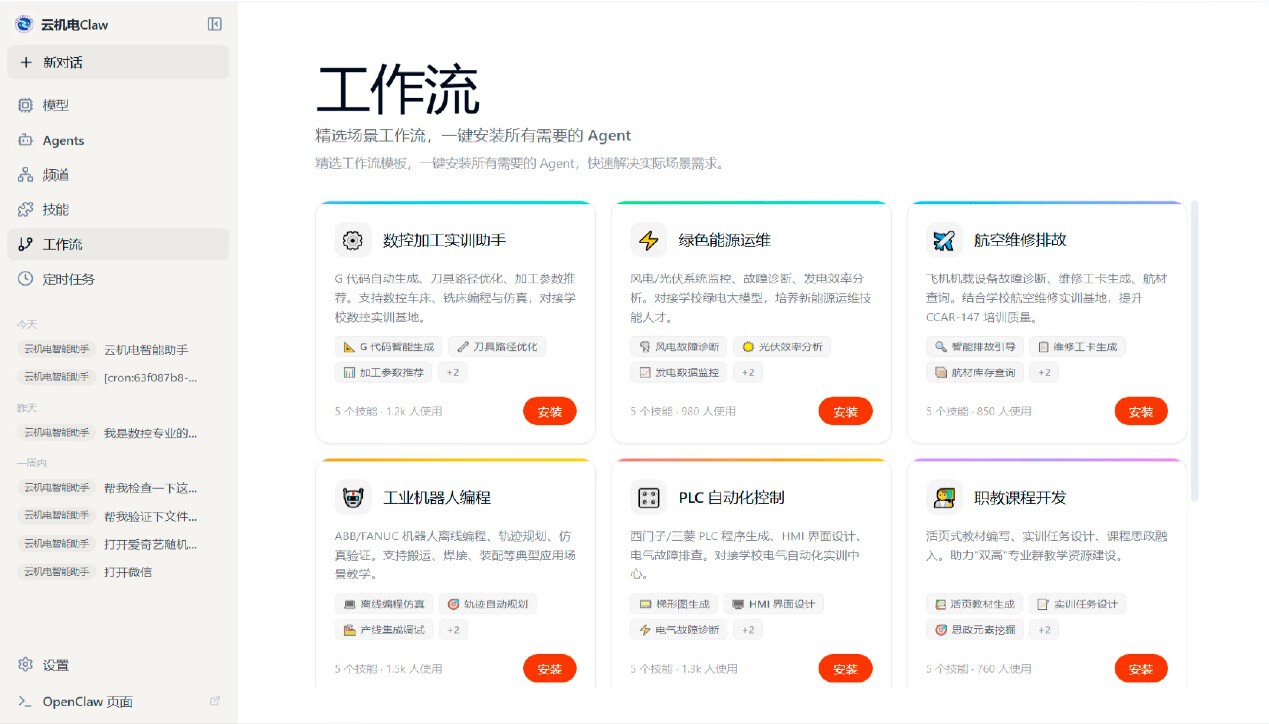Show more tags via +2 in 职教课程开发
This screenshot has width=1269, height=724.
pyautogui.click(x=1044, y=630)
